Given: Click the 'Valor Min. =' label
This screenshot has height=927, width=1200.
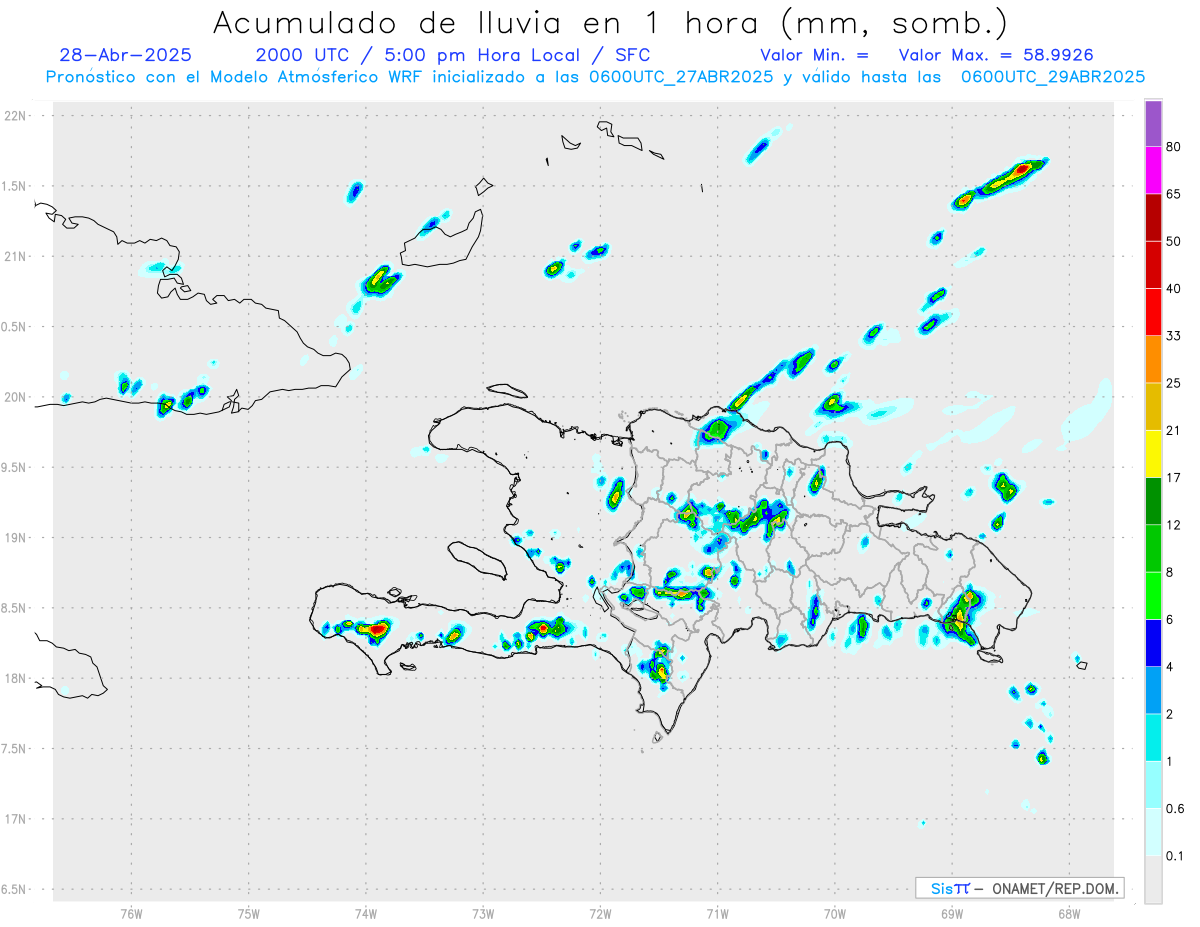Looking at the screenshot, I should tap(814, 55).
